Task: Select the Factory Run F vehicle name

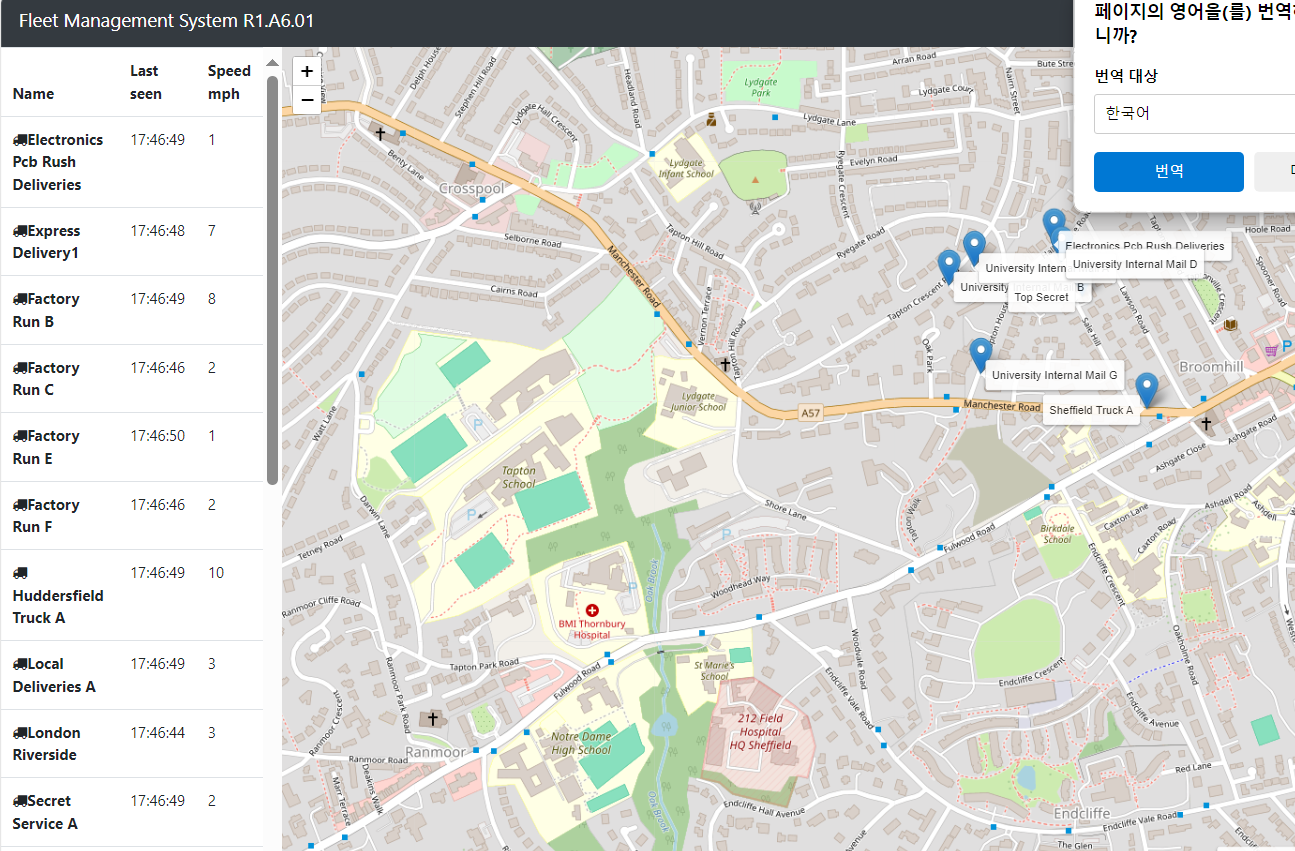Action: (x=46, y=516)
